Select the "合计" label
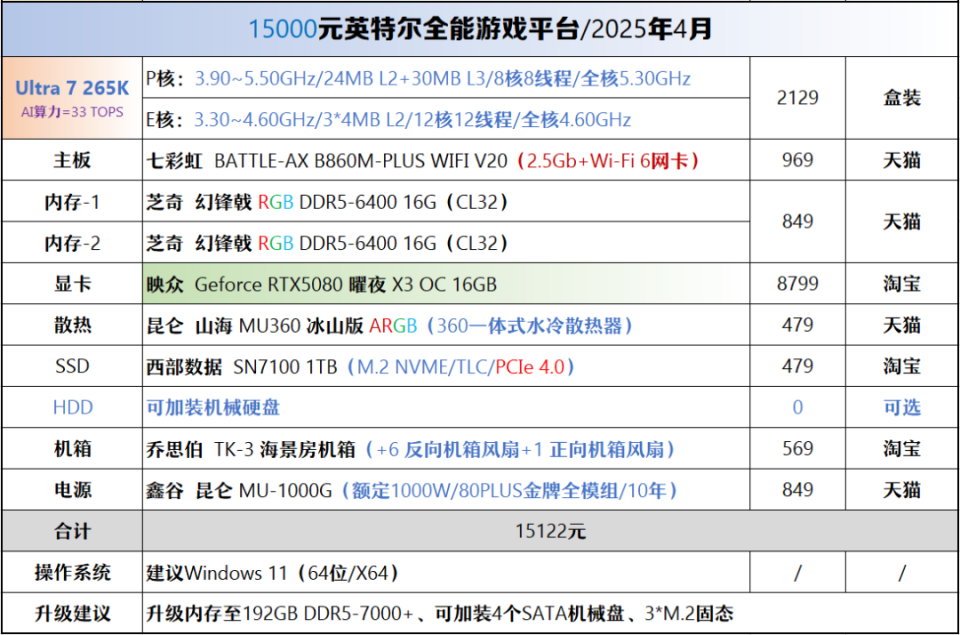This screenshot has height=635, width=960. coord(72,531)
